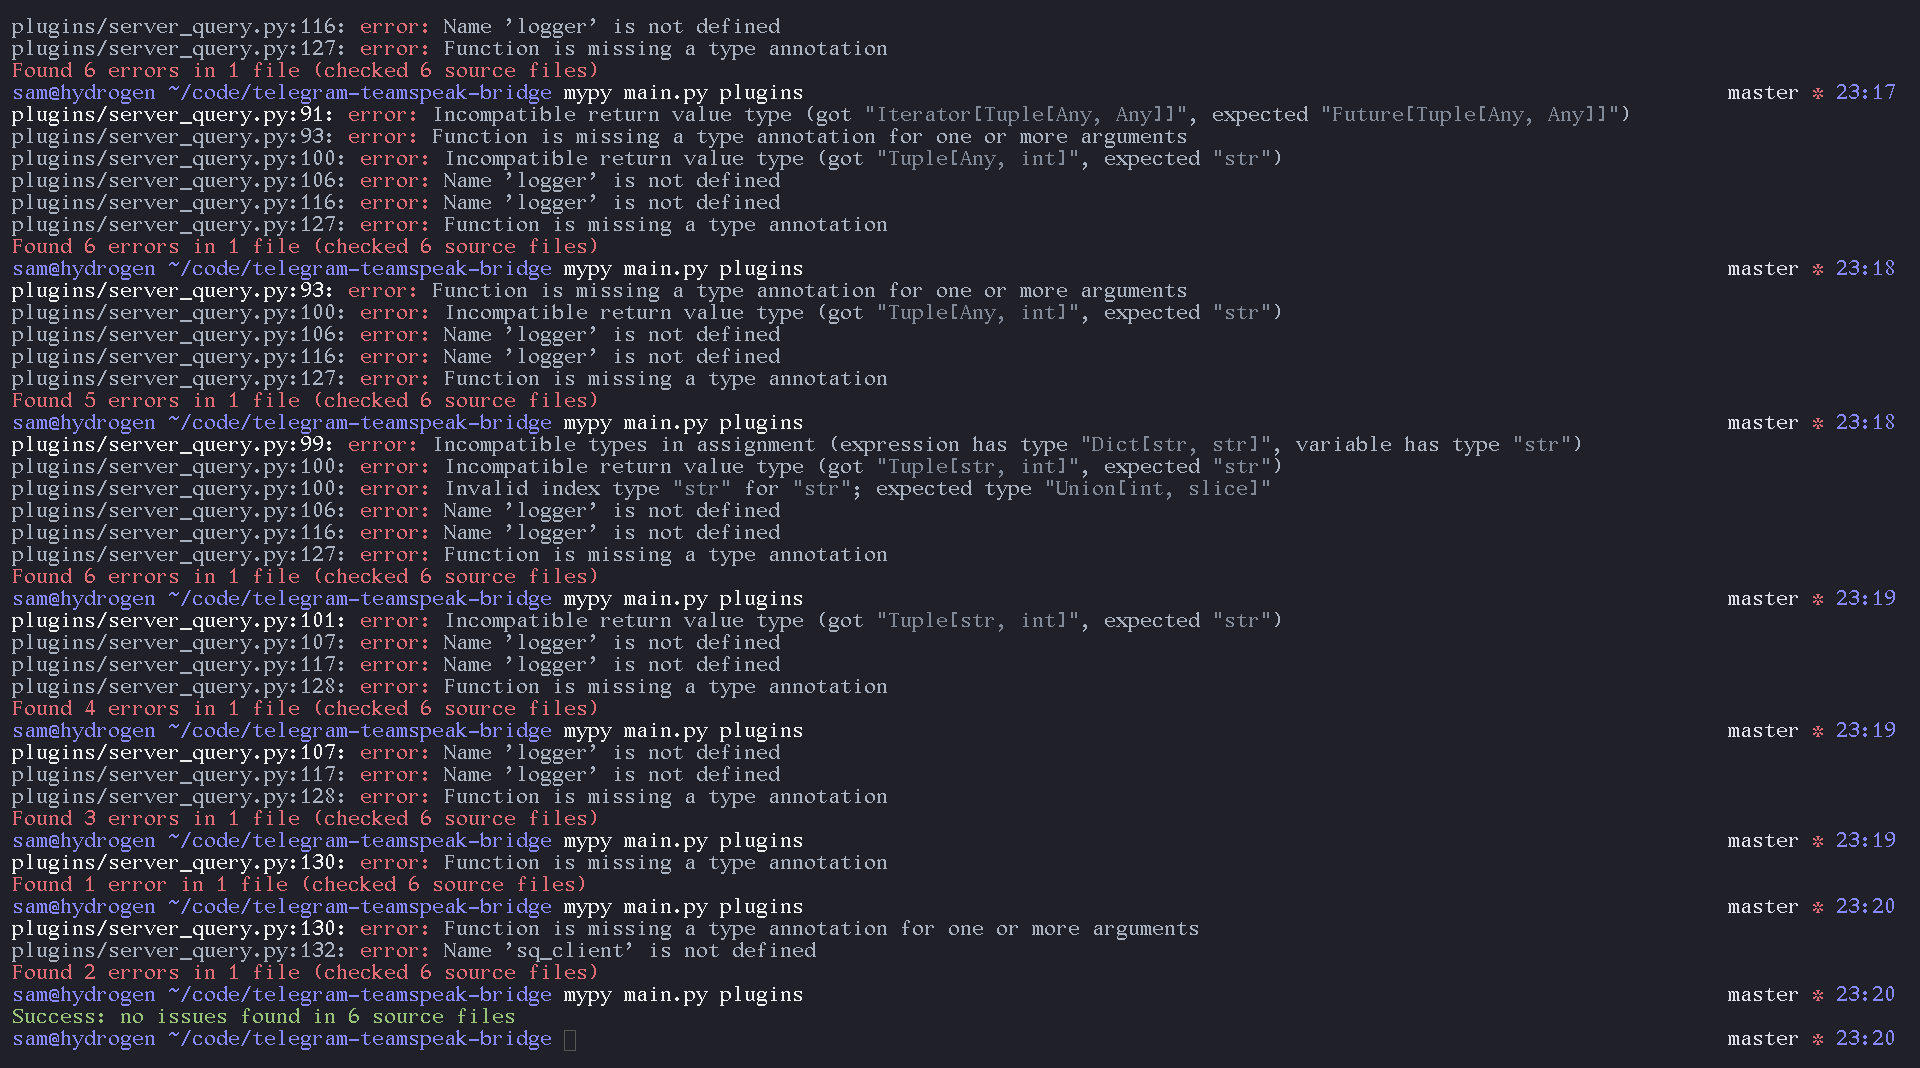
Task: Click the 'Found 2 errors in 1 file' summary
Action: click(304, 973)
